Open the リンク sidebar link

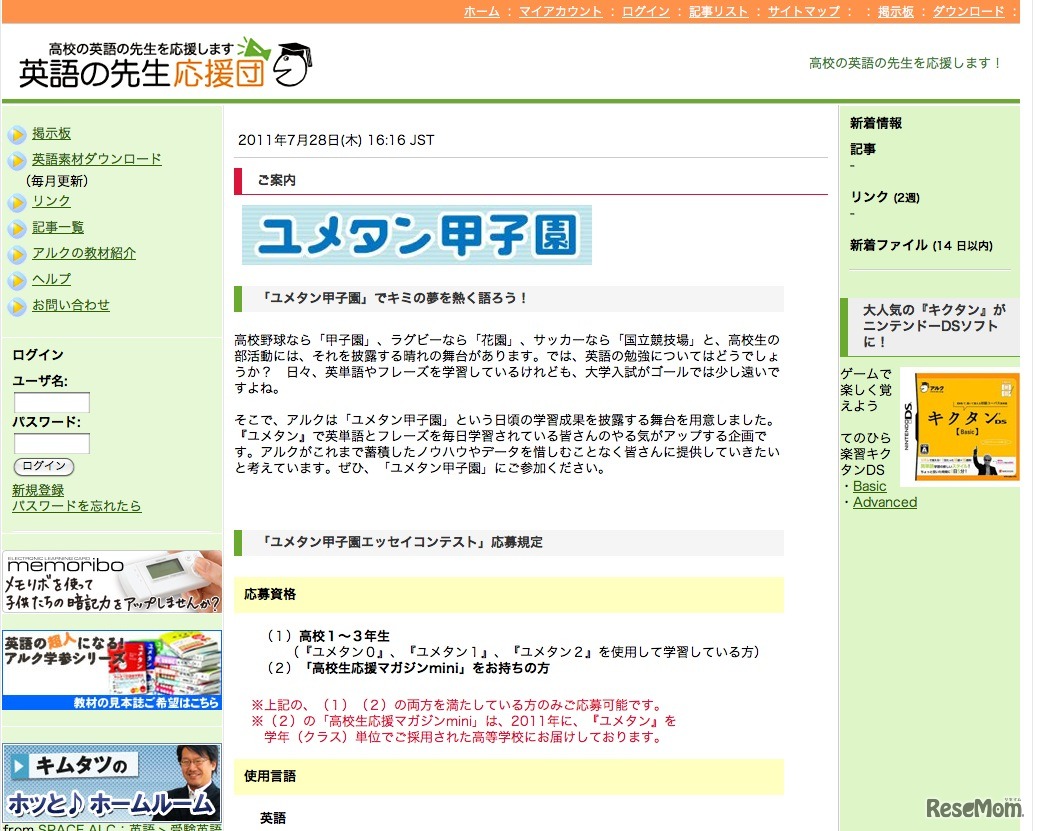tap(51, 201)
